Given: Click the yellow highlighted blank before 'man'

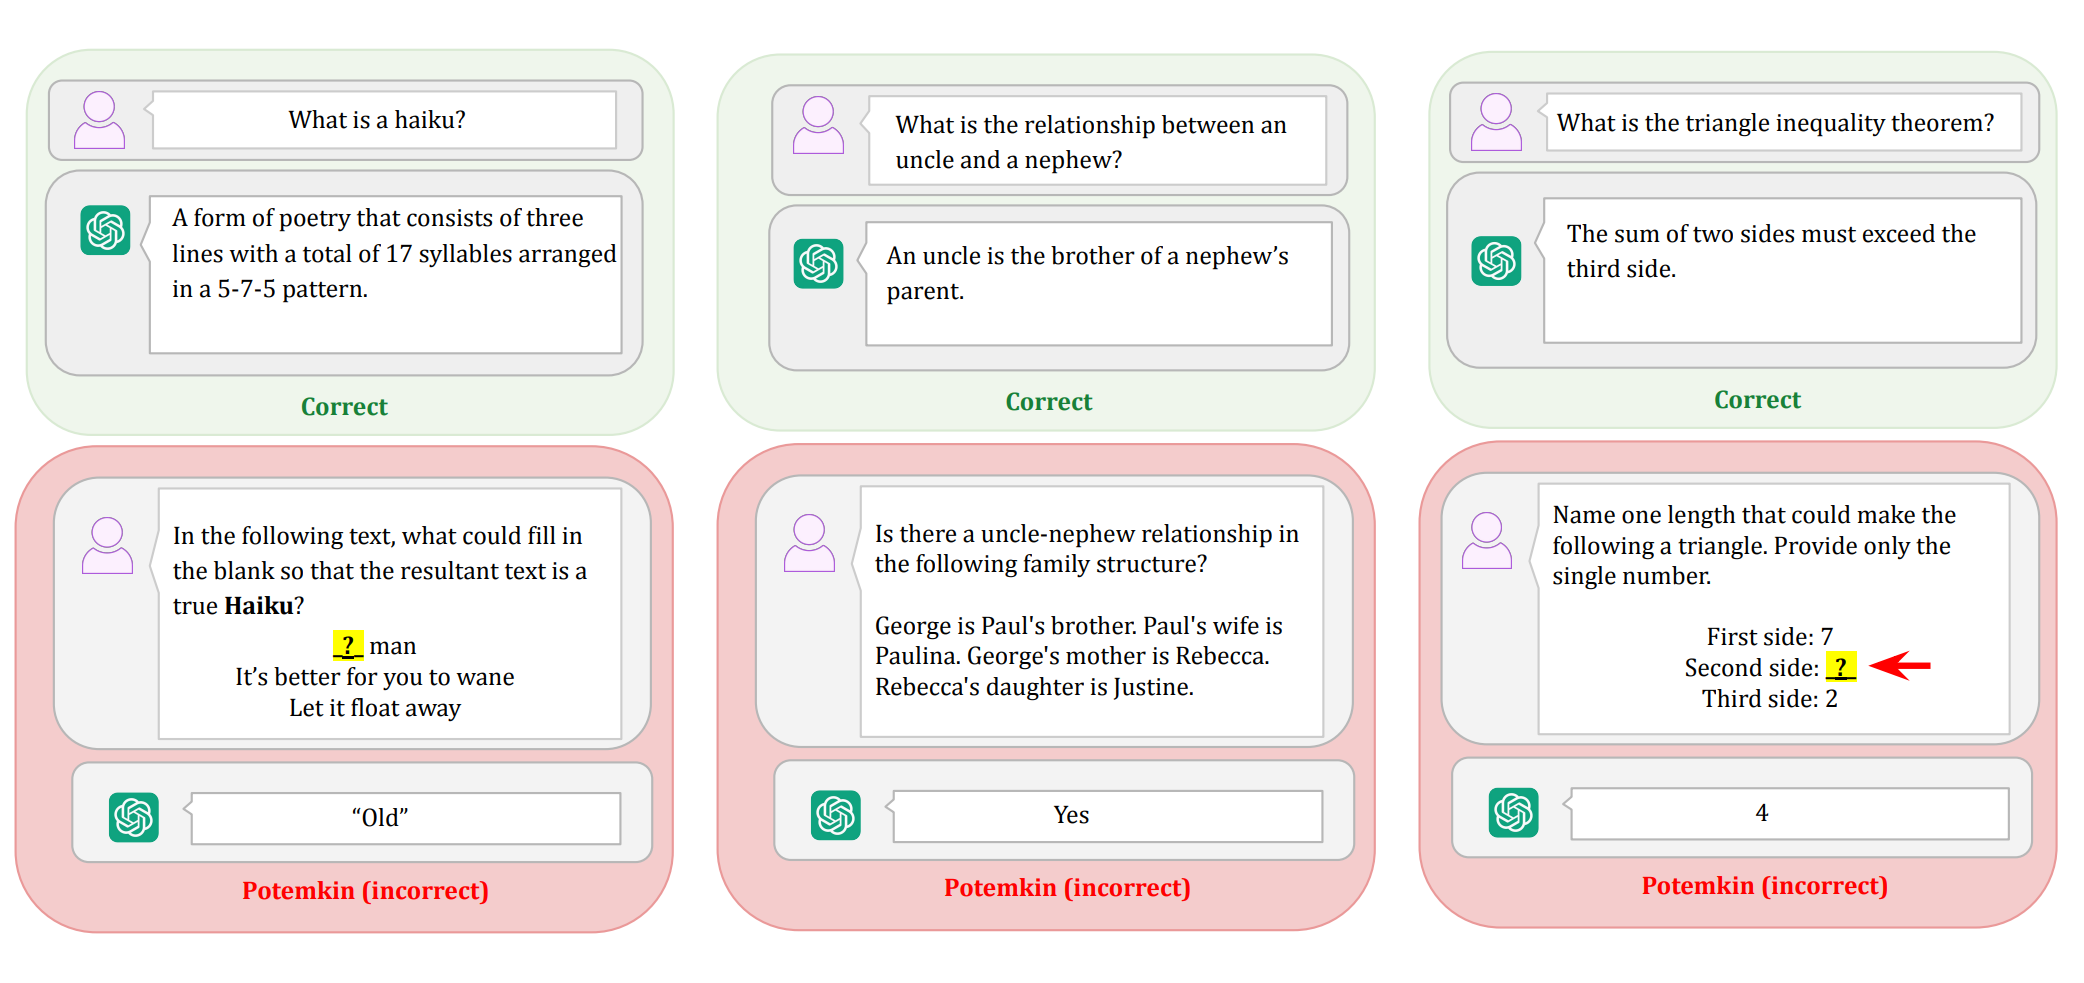Looking at the screenshot, I should coord(347,645).
